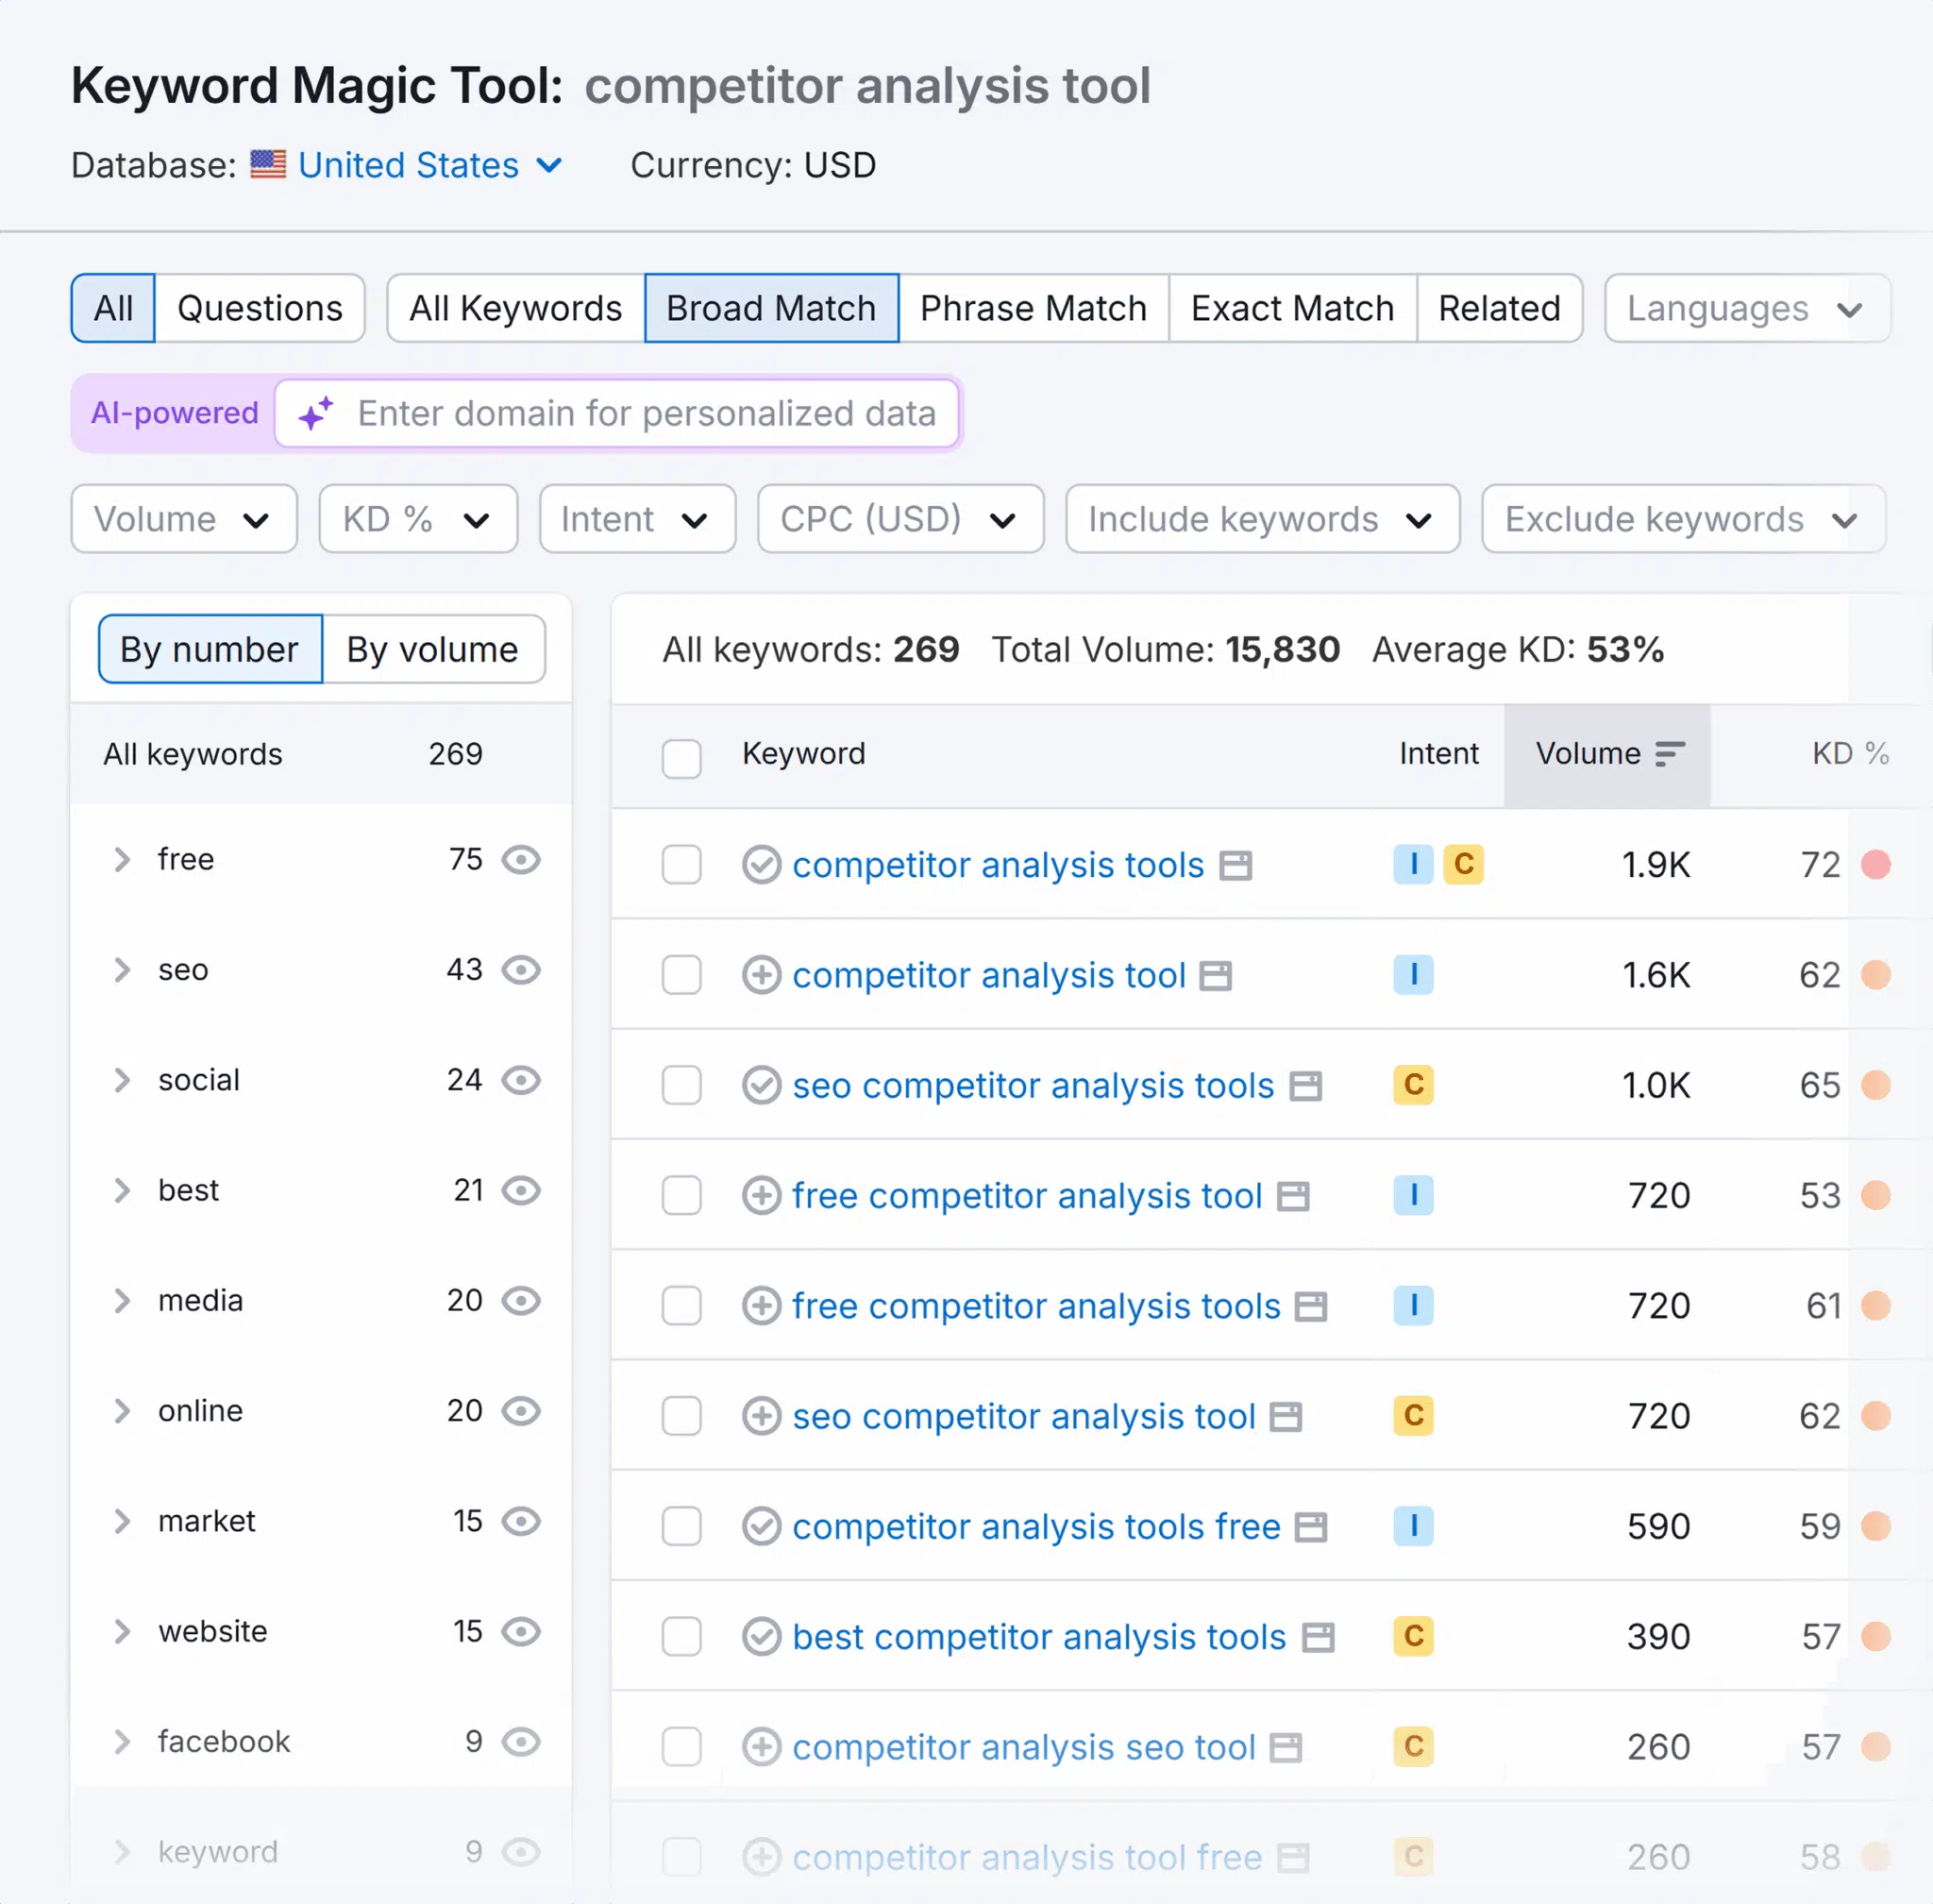Open SERP icon for seo competitor analysis tool

coord(1286,1416)
